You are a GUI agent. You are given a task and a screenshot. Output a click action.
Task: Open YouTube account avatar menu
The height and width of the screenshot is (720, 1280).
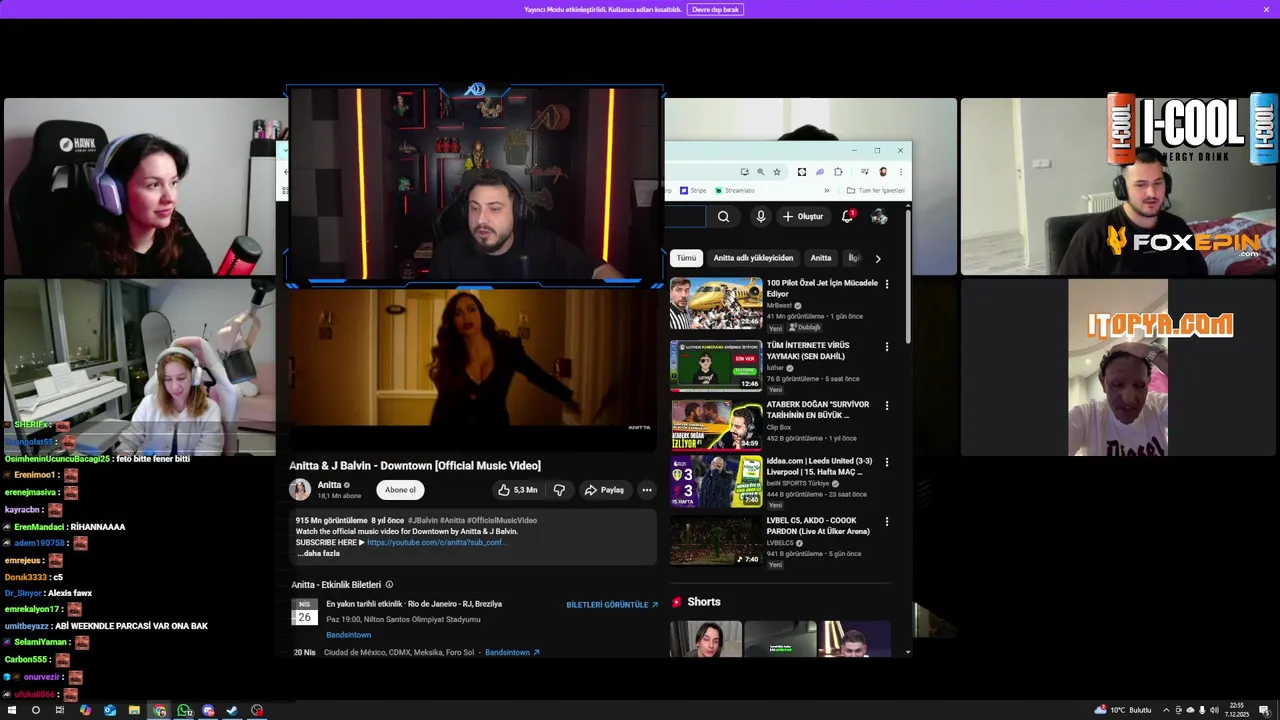tap(879, 216)
